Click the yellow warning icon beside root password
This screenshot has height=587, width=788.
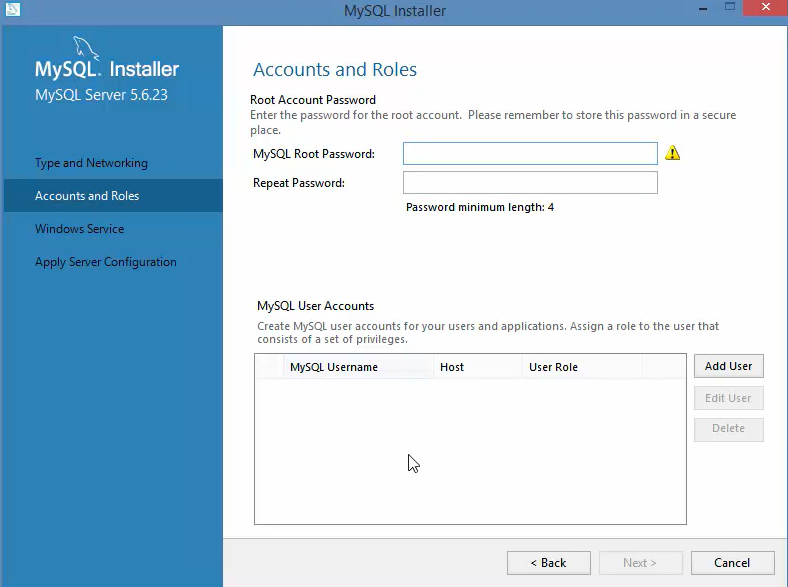(x=673, y=153)
